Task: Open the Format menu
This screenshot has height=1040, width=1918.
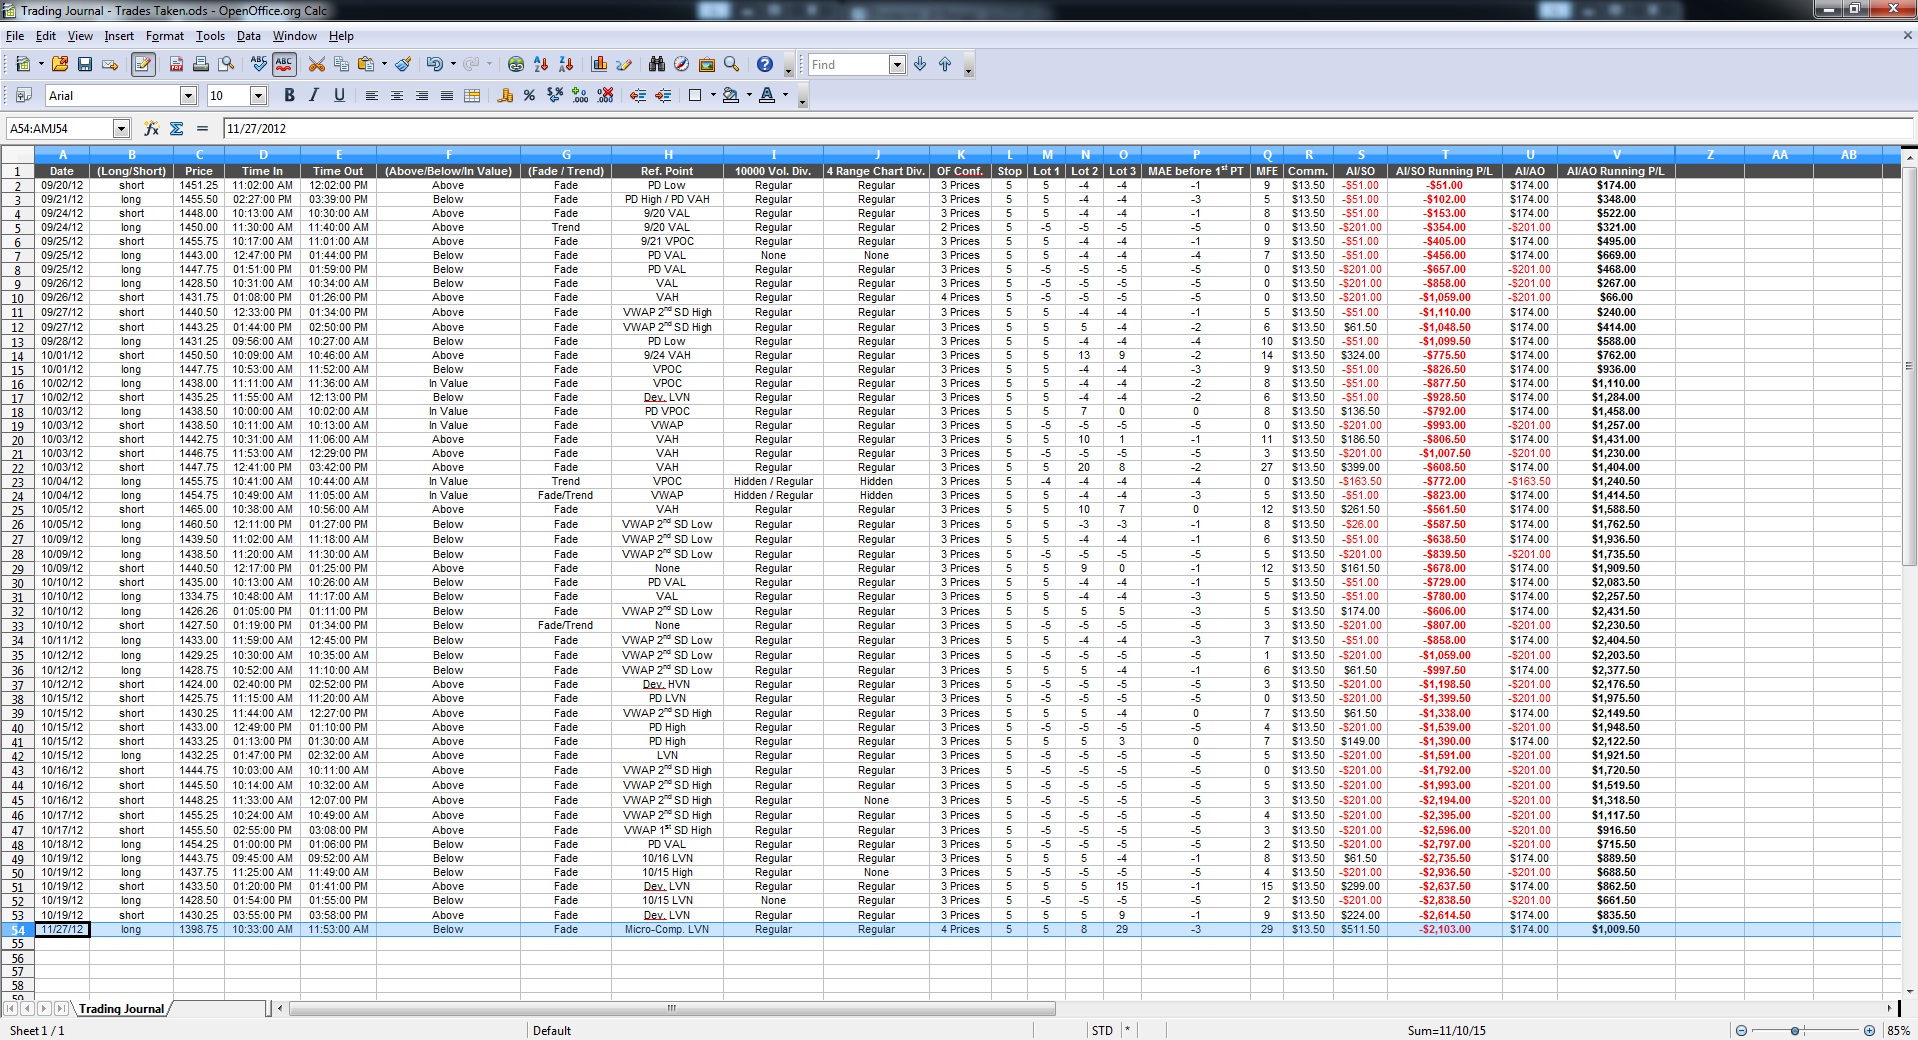Action: (x=165, y=36)
